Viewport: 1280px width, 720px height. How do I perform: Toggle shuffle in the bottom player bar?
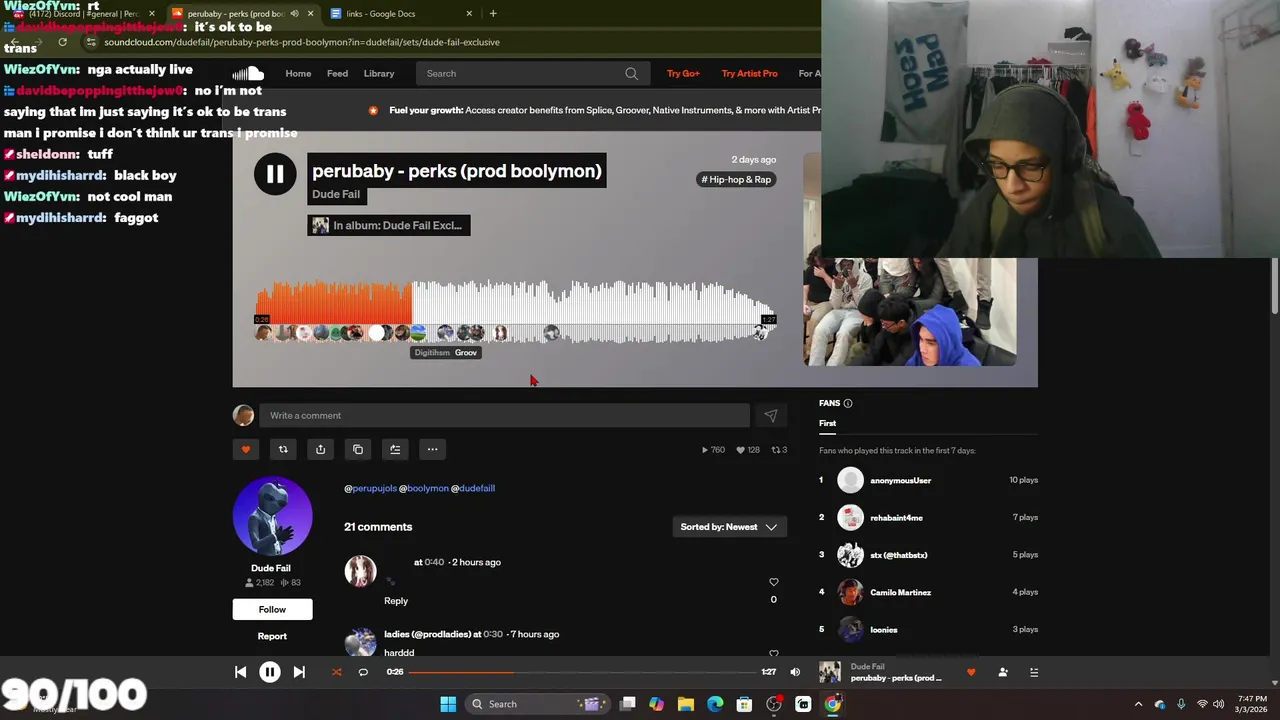coord(336,672)
